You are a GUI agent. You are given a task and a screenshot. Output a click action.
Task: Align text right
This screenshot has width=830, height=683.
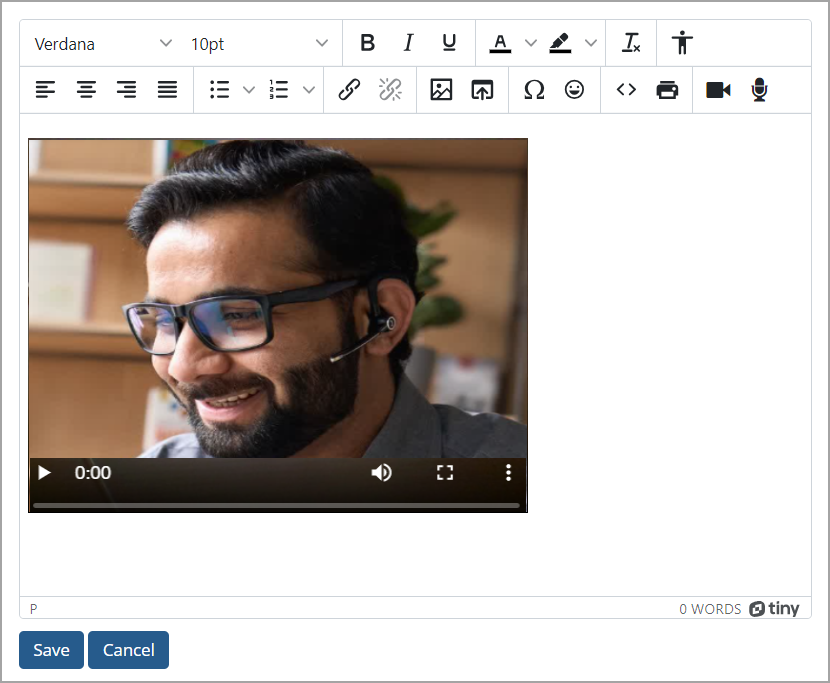tap(127, 89)
